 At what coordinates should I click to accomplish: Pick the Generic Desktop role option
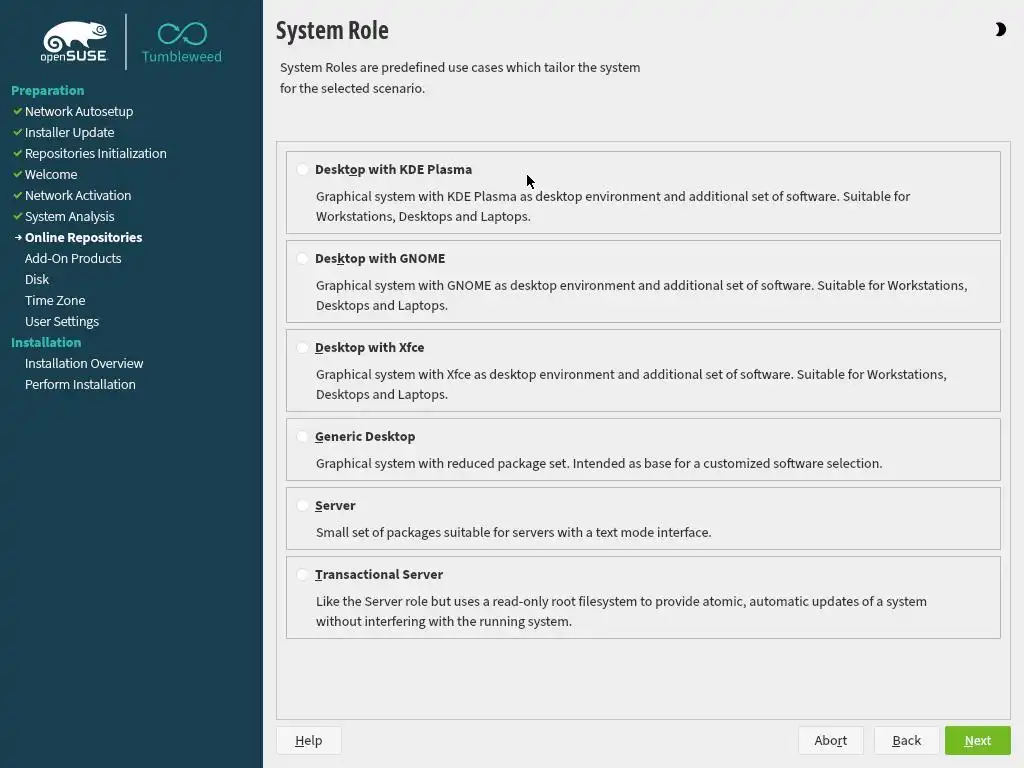303,437
